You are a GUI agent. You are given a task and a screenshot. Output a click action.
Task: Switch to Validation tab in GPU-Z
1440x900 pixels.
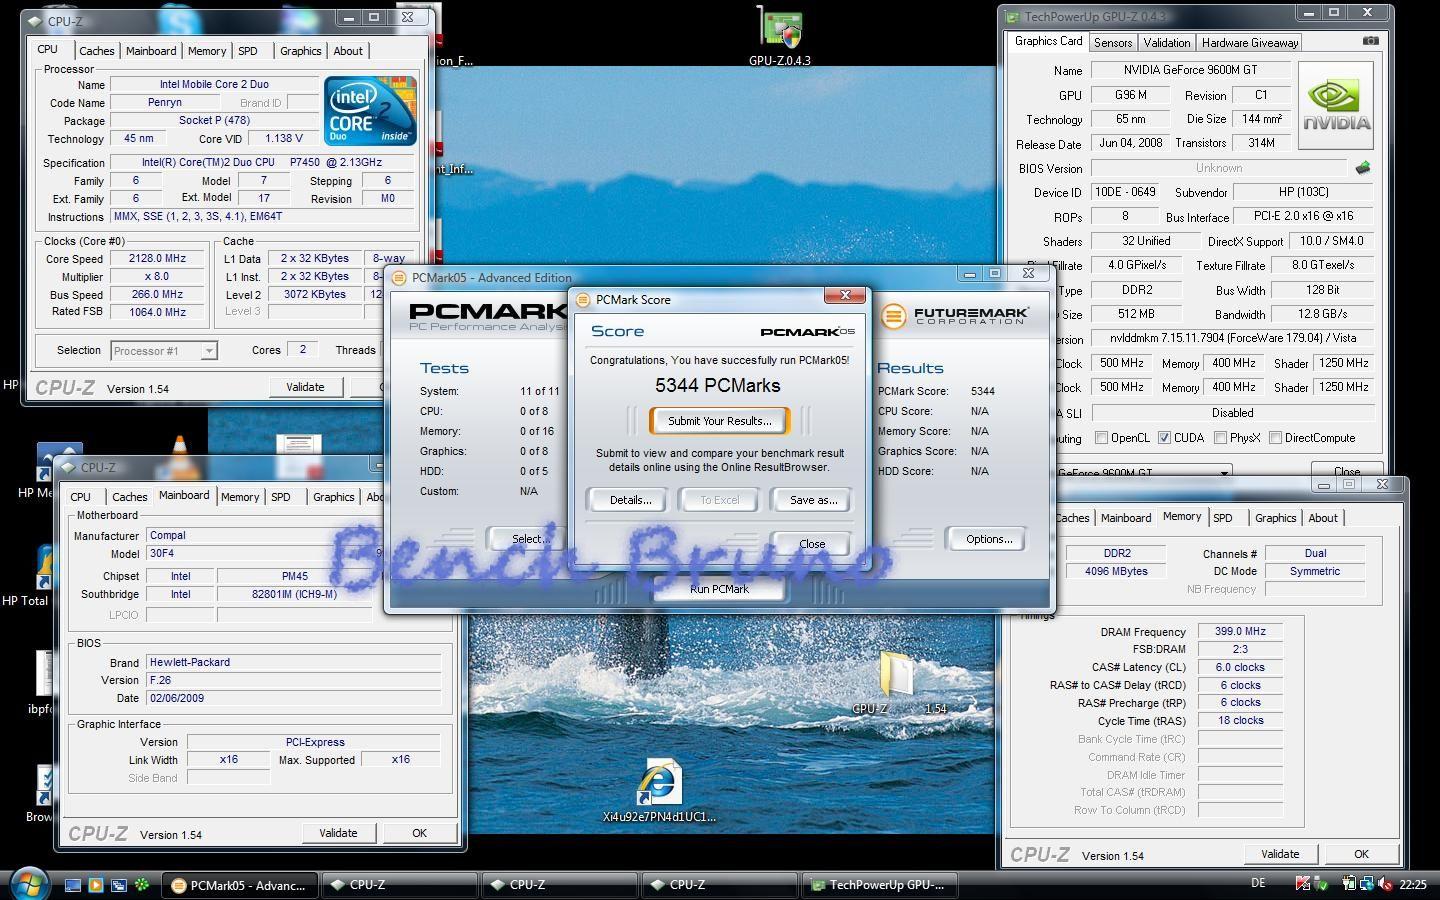coord(1167,42)
